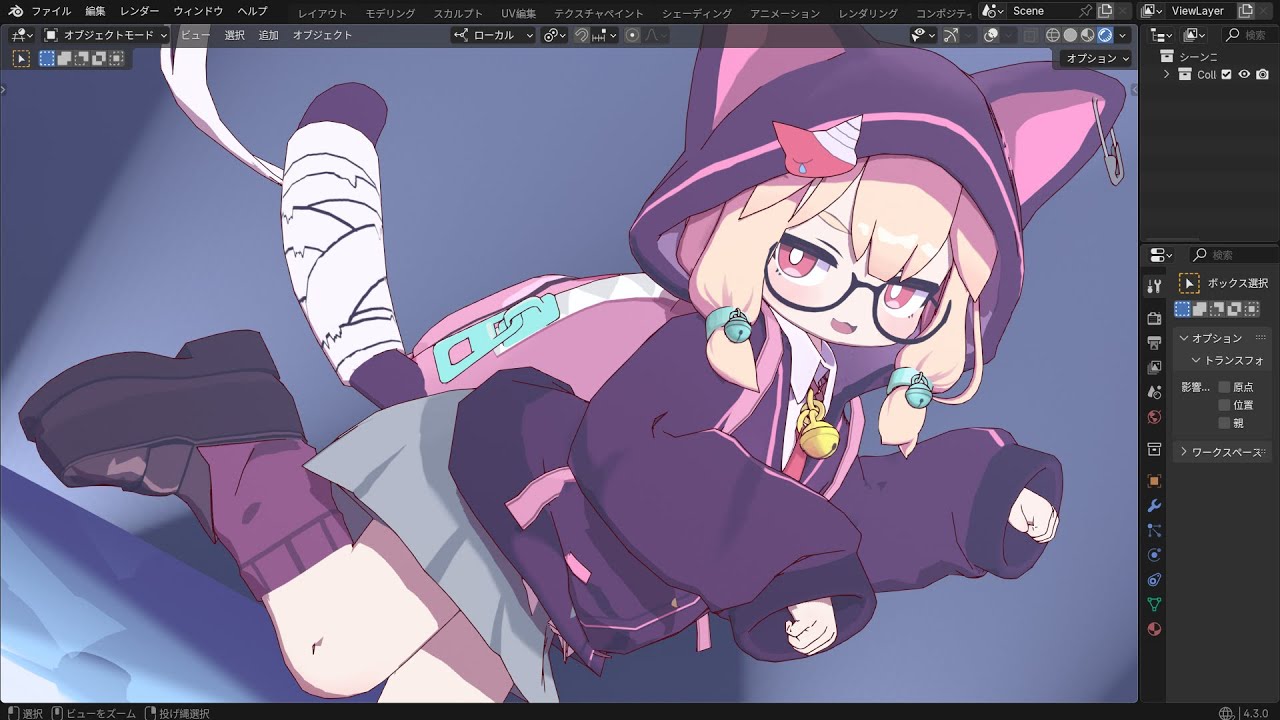Open the viewport オブジェクト menu
Viewport: 1280px width, 720px height.
coord(322,35)
